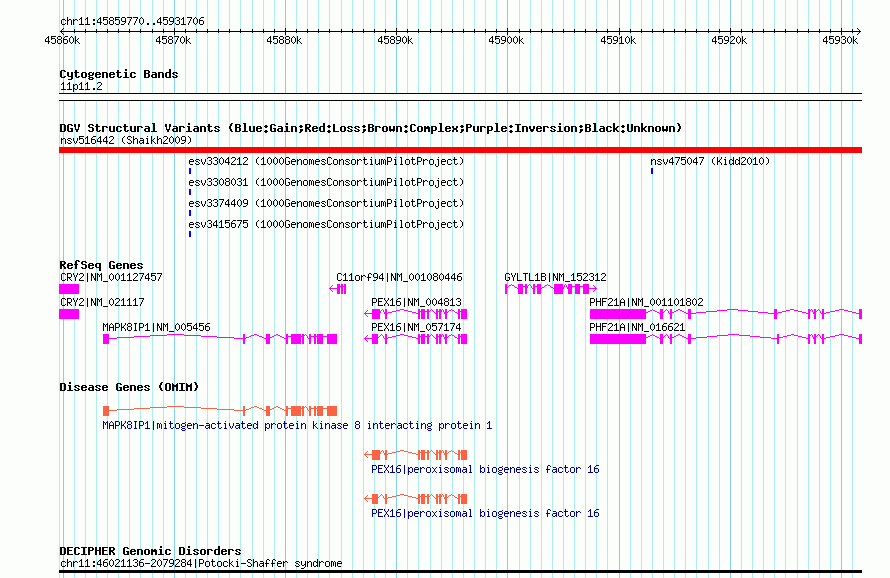
Task: Select the Potocki-Shaffer syndrome label
Action: click(201, 563)
